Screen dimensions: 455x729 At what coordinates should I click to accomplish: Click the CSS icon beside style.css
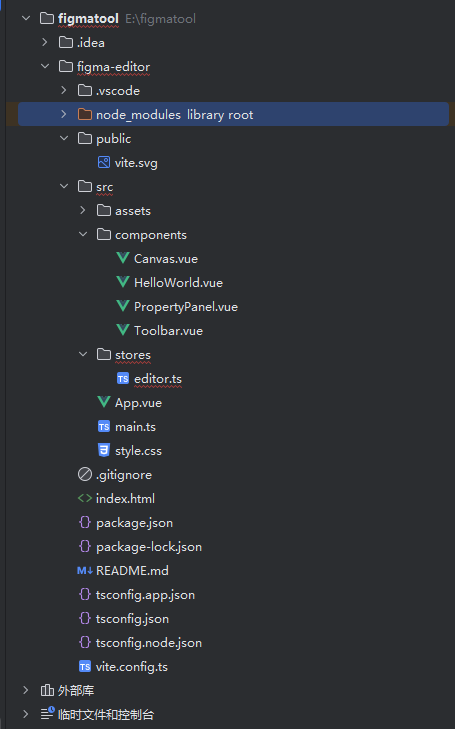104,451
